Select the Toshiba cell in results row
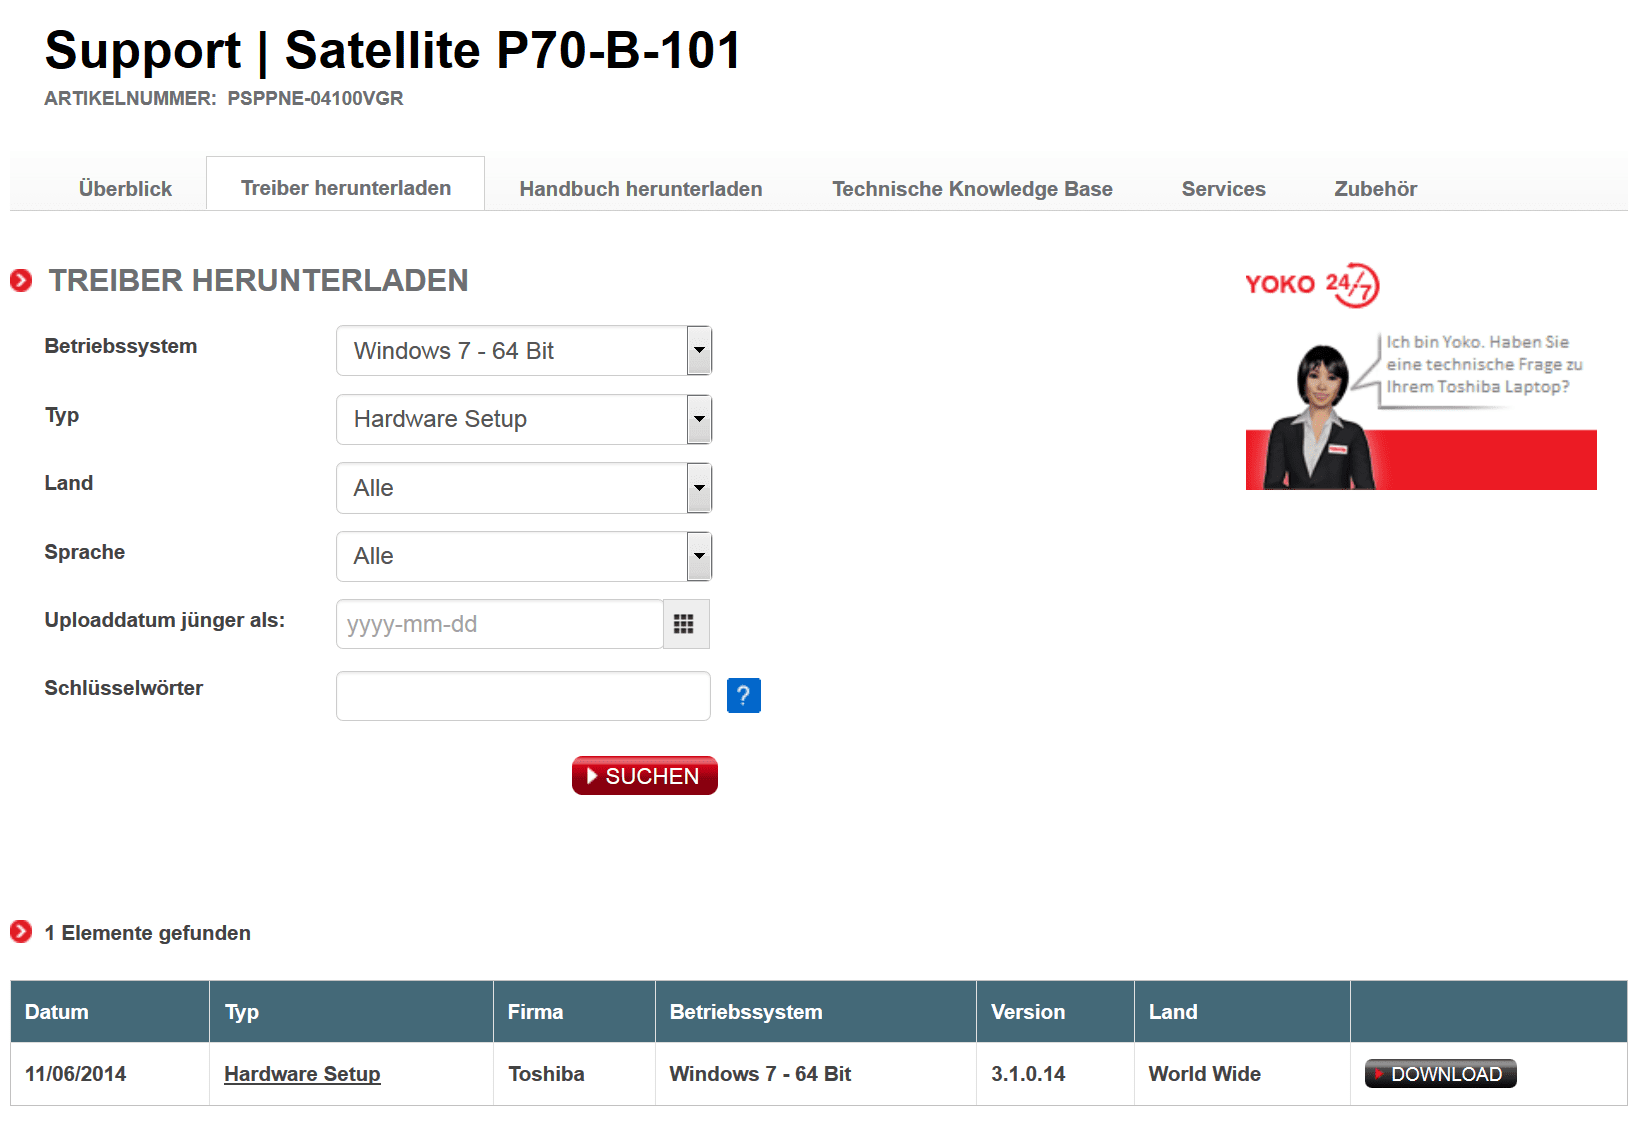The image size is (1636, 1147). pos(574,1074)
